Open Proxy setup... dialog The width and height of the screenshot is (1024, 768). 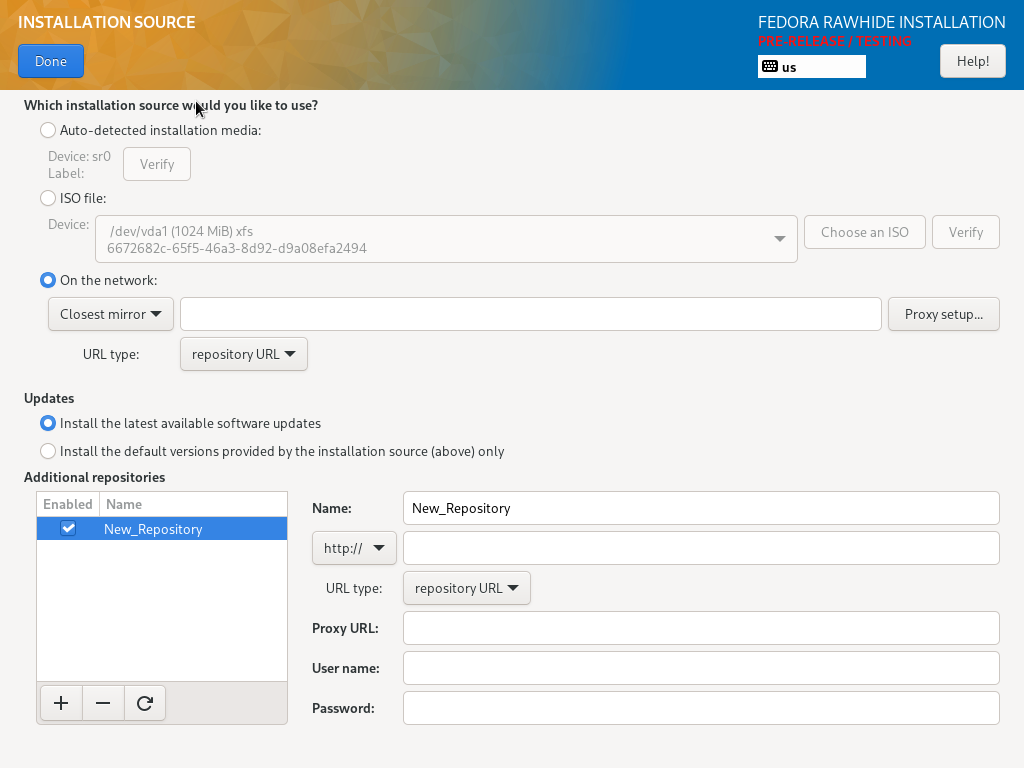tap(944, 314)
